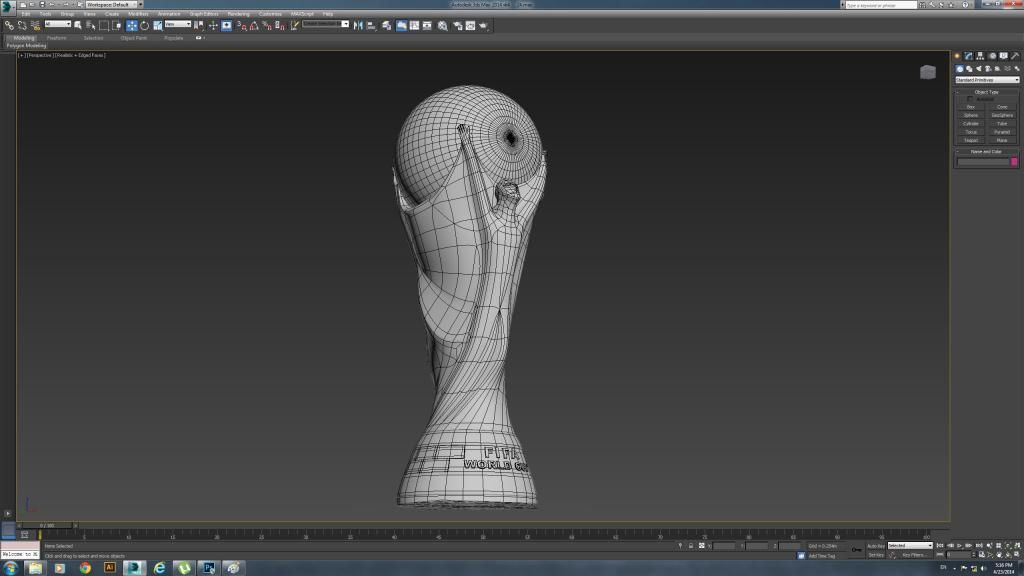Open the Standard Primitives category dropdown

point(987,80)
